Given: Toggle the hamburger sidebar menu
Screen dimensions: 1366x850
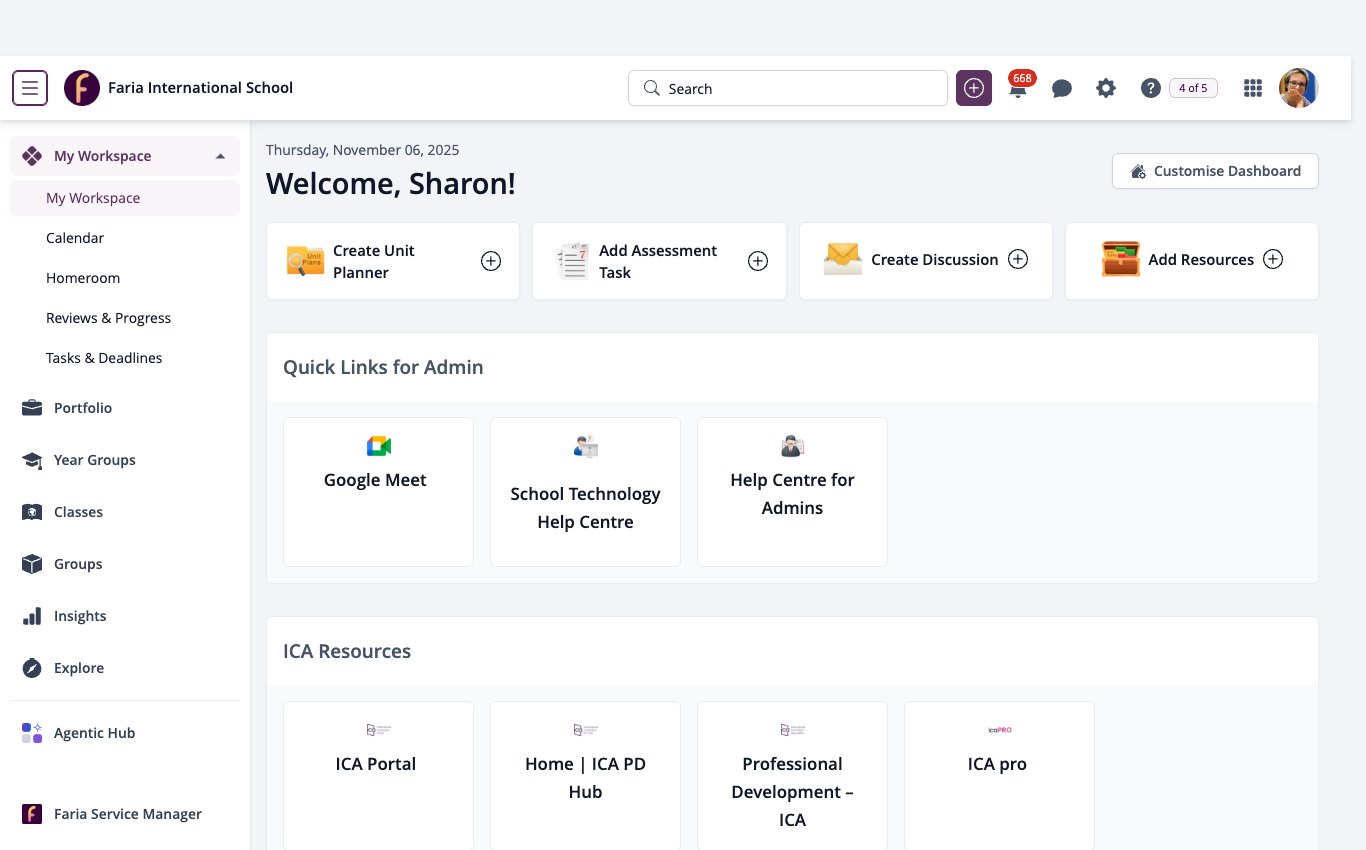Looking at the screenshot, I should 30,88.
